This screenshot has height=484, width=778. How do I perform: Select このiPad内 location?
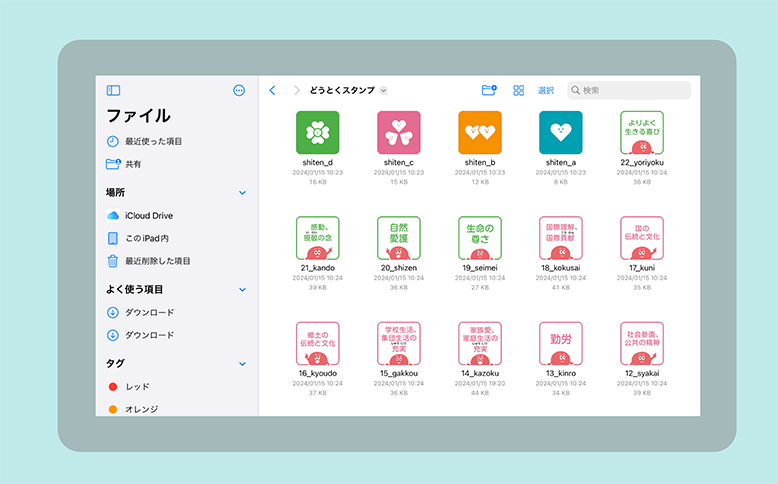point(146,238)
